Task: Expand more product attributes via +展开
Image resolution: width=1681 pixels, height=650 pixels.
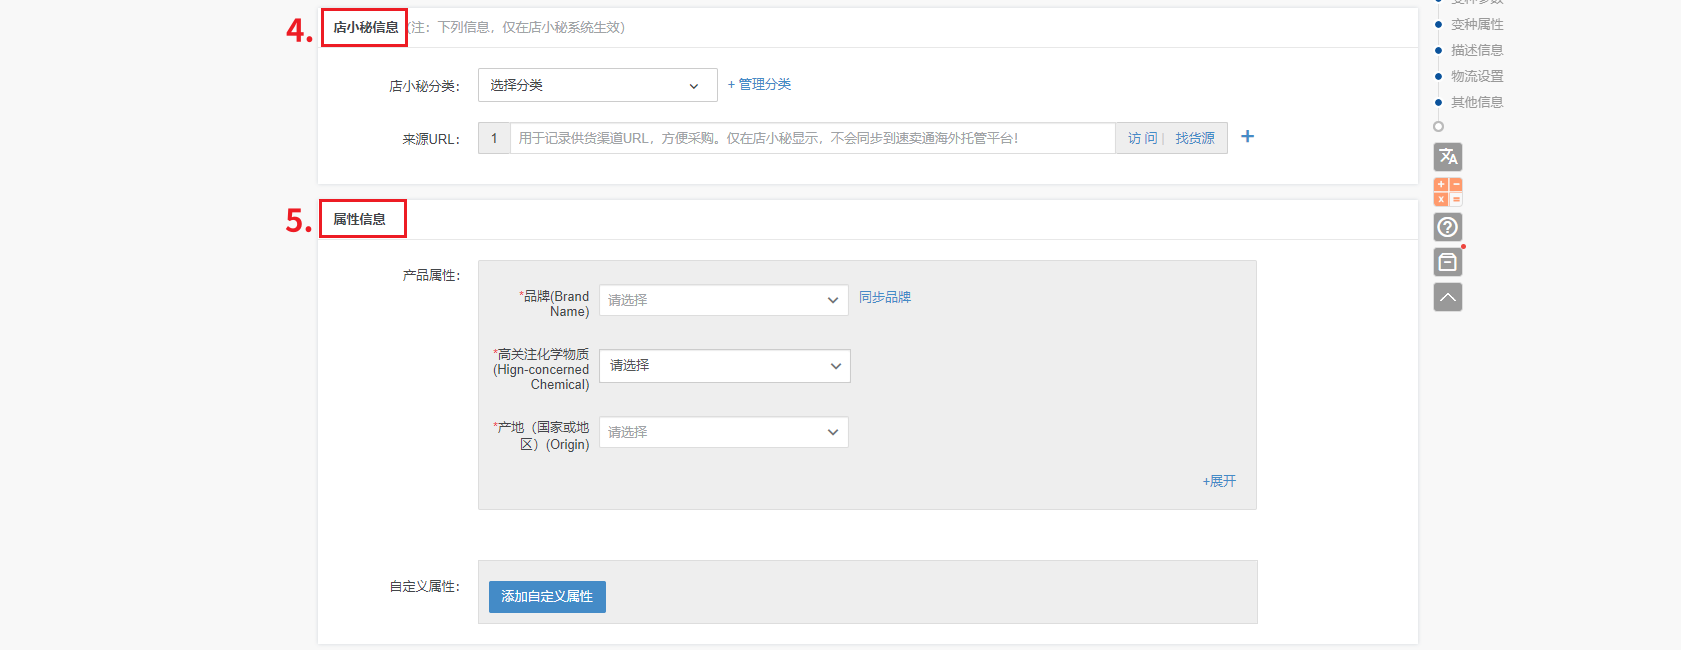Action: pos(1219,481)
